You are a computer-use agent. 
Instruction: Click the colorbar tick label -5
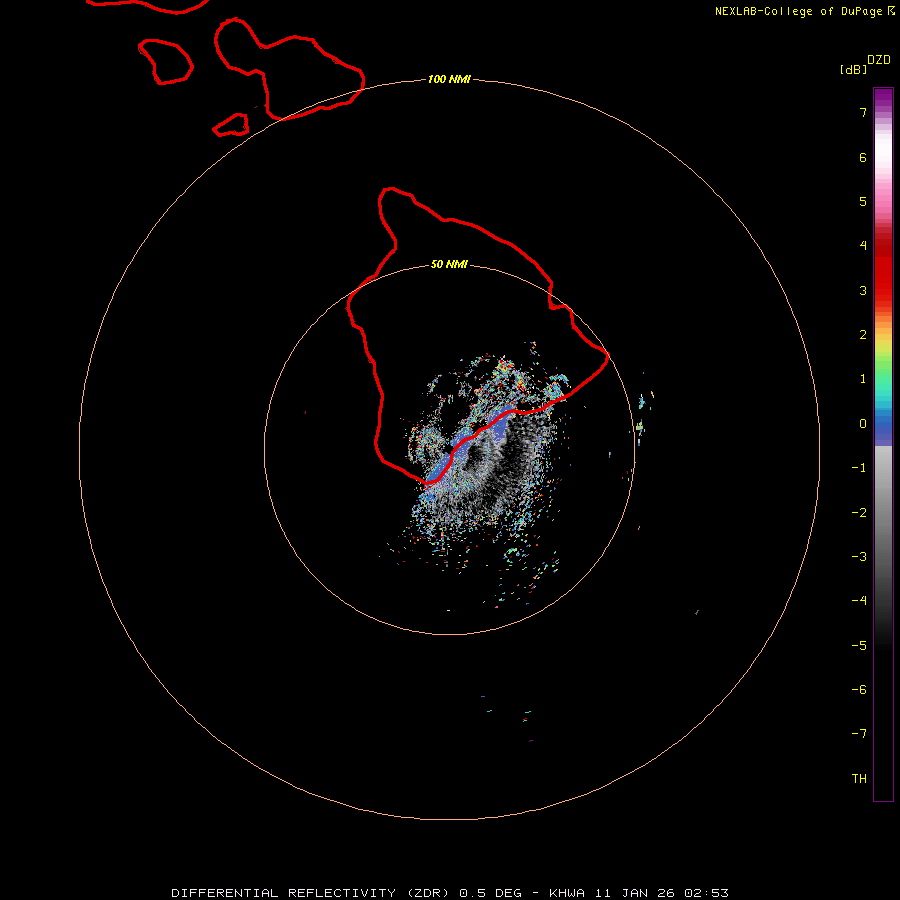[859, 646]
